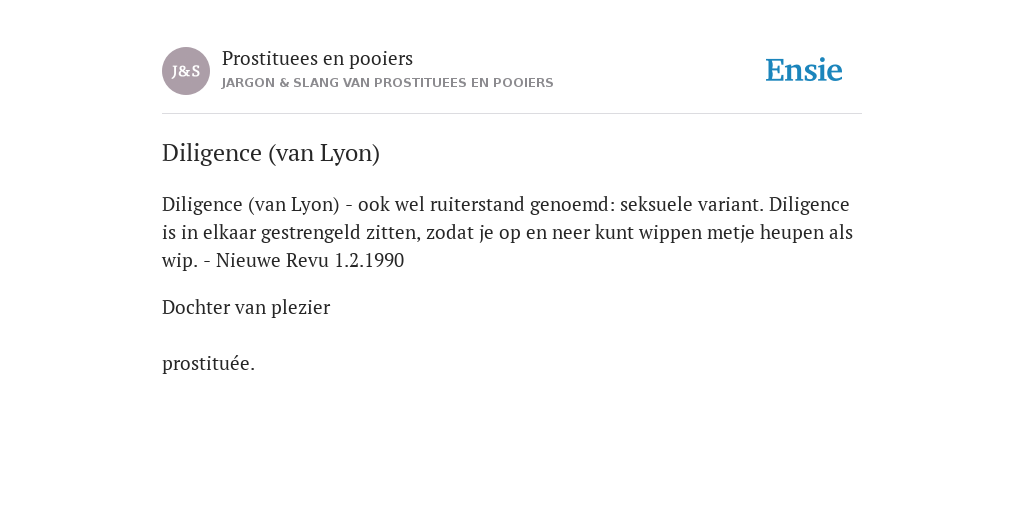The width and height of the screenshot is (1024, 512).
Task: Click Jargon & Slang van prostituees subtitle
Action: 387,83
